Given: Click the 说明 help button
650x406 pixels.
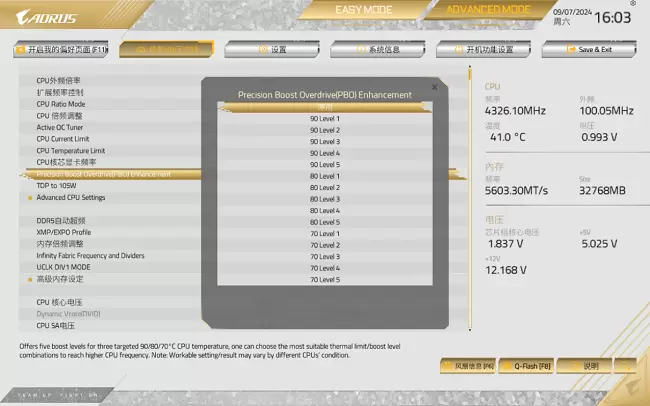Looking at the screenshot, I should [592, 367].
